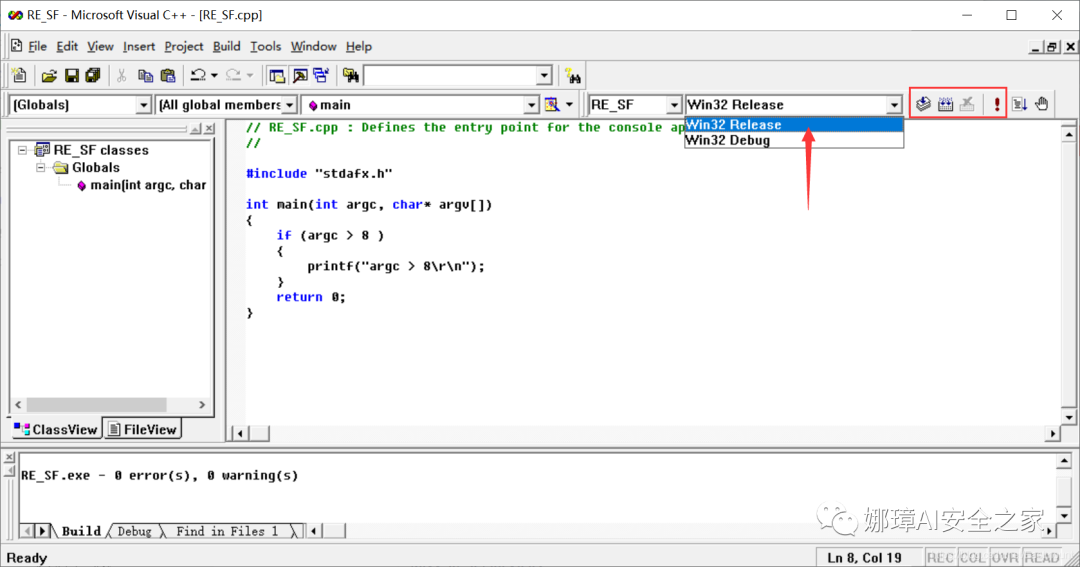Switch to Find in Files 1 tab
This screenshot has height=567, width=1080.
point(227,531)
